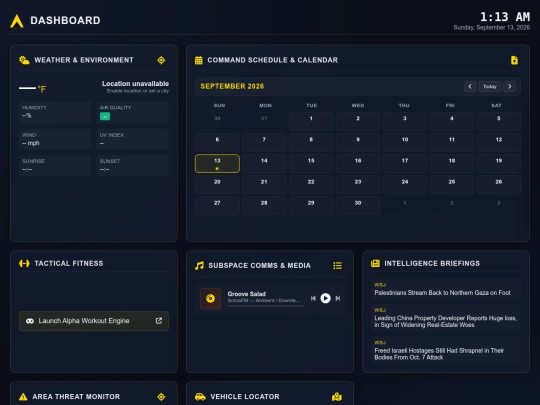The width and height of the screenshot is (540, 405).
Task: Select September 12 on the calendar
Action: [x=499, y=142]
